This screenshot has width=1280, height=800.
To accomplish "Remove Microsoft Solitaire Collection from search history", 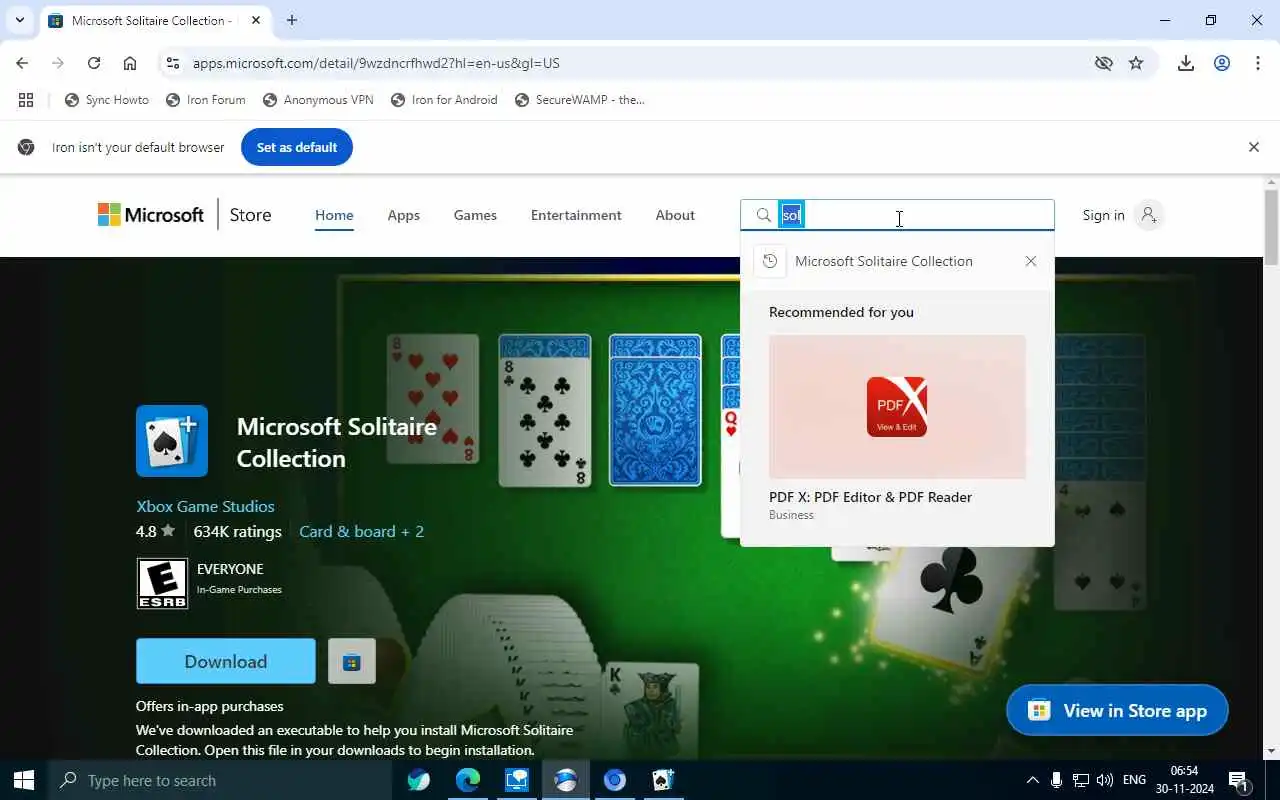I will click(1031, 261).
